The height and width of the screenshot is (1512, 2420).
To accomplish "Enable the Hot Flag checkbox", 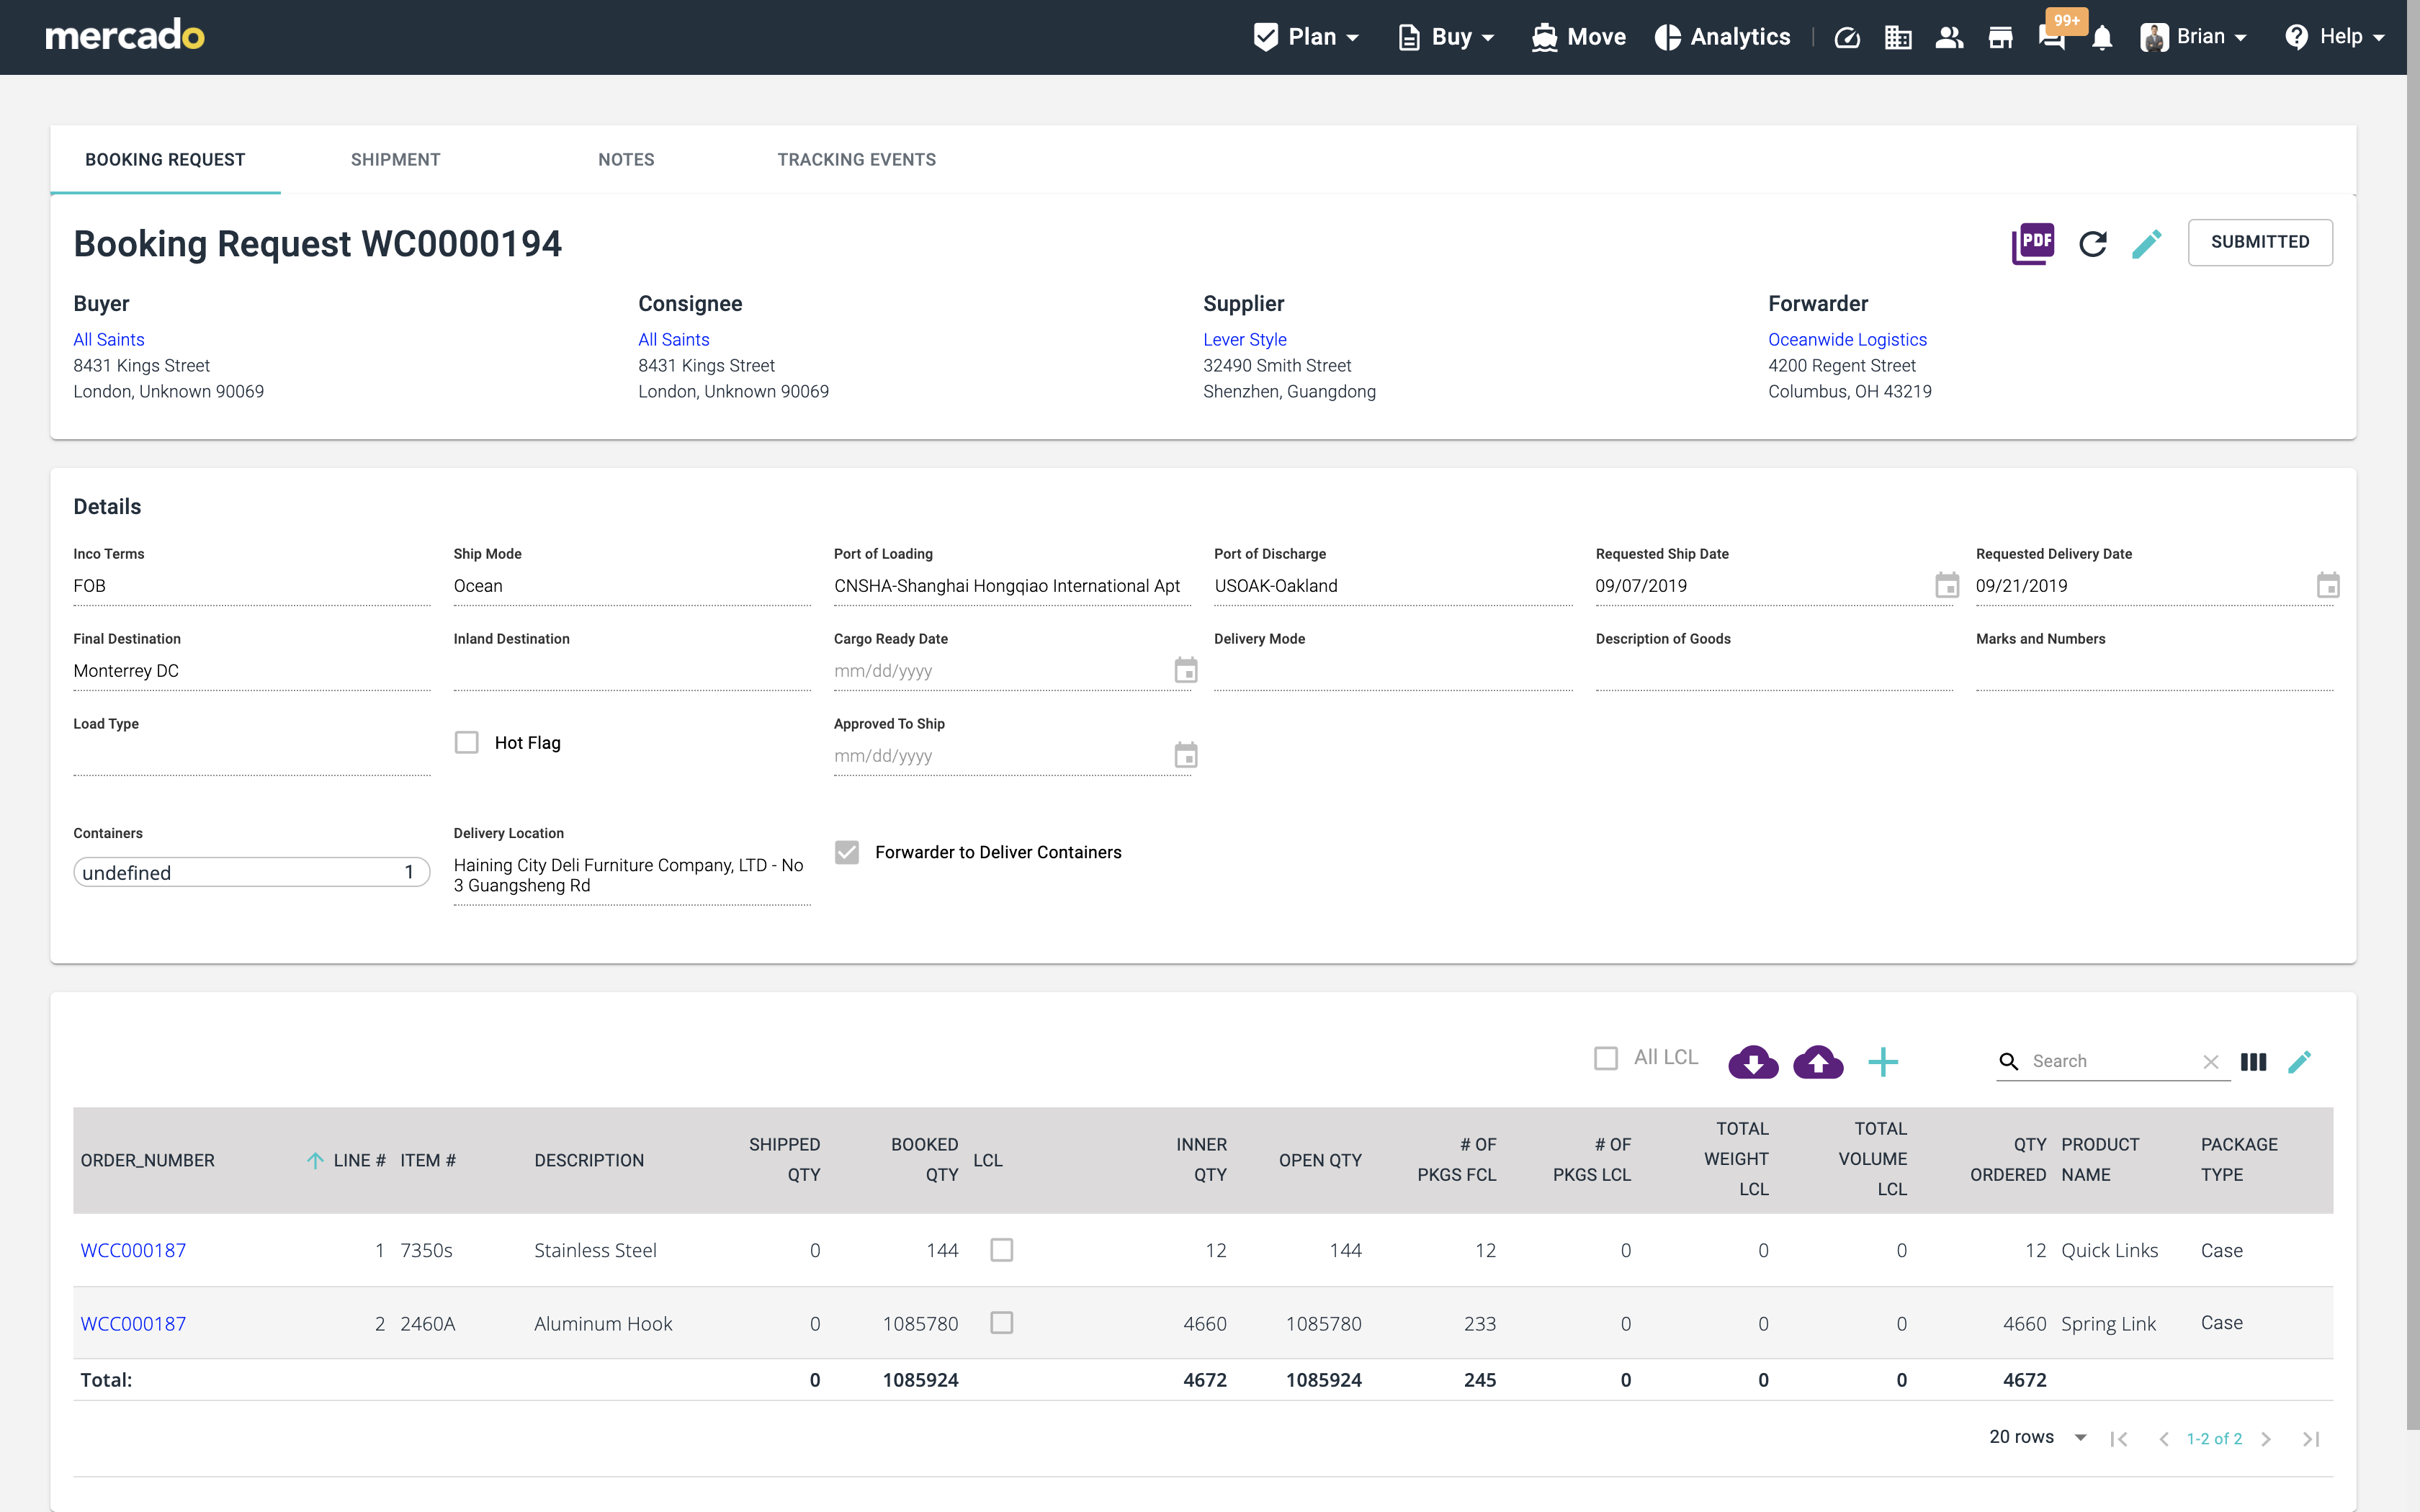I will tap(467, 742).
